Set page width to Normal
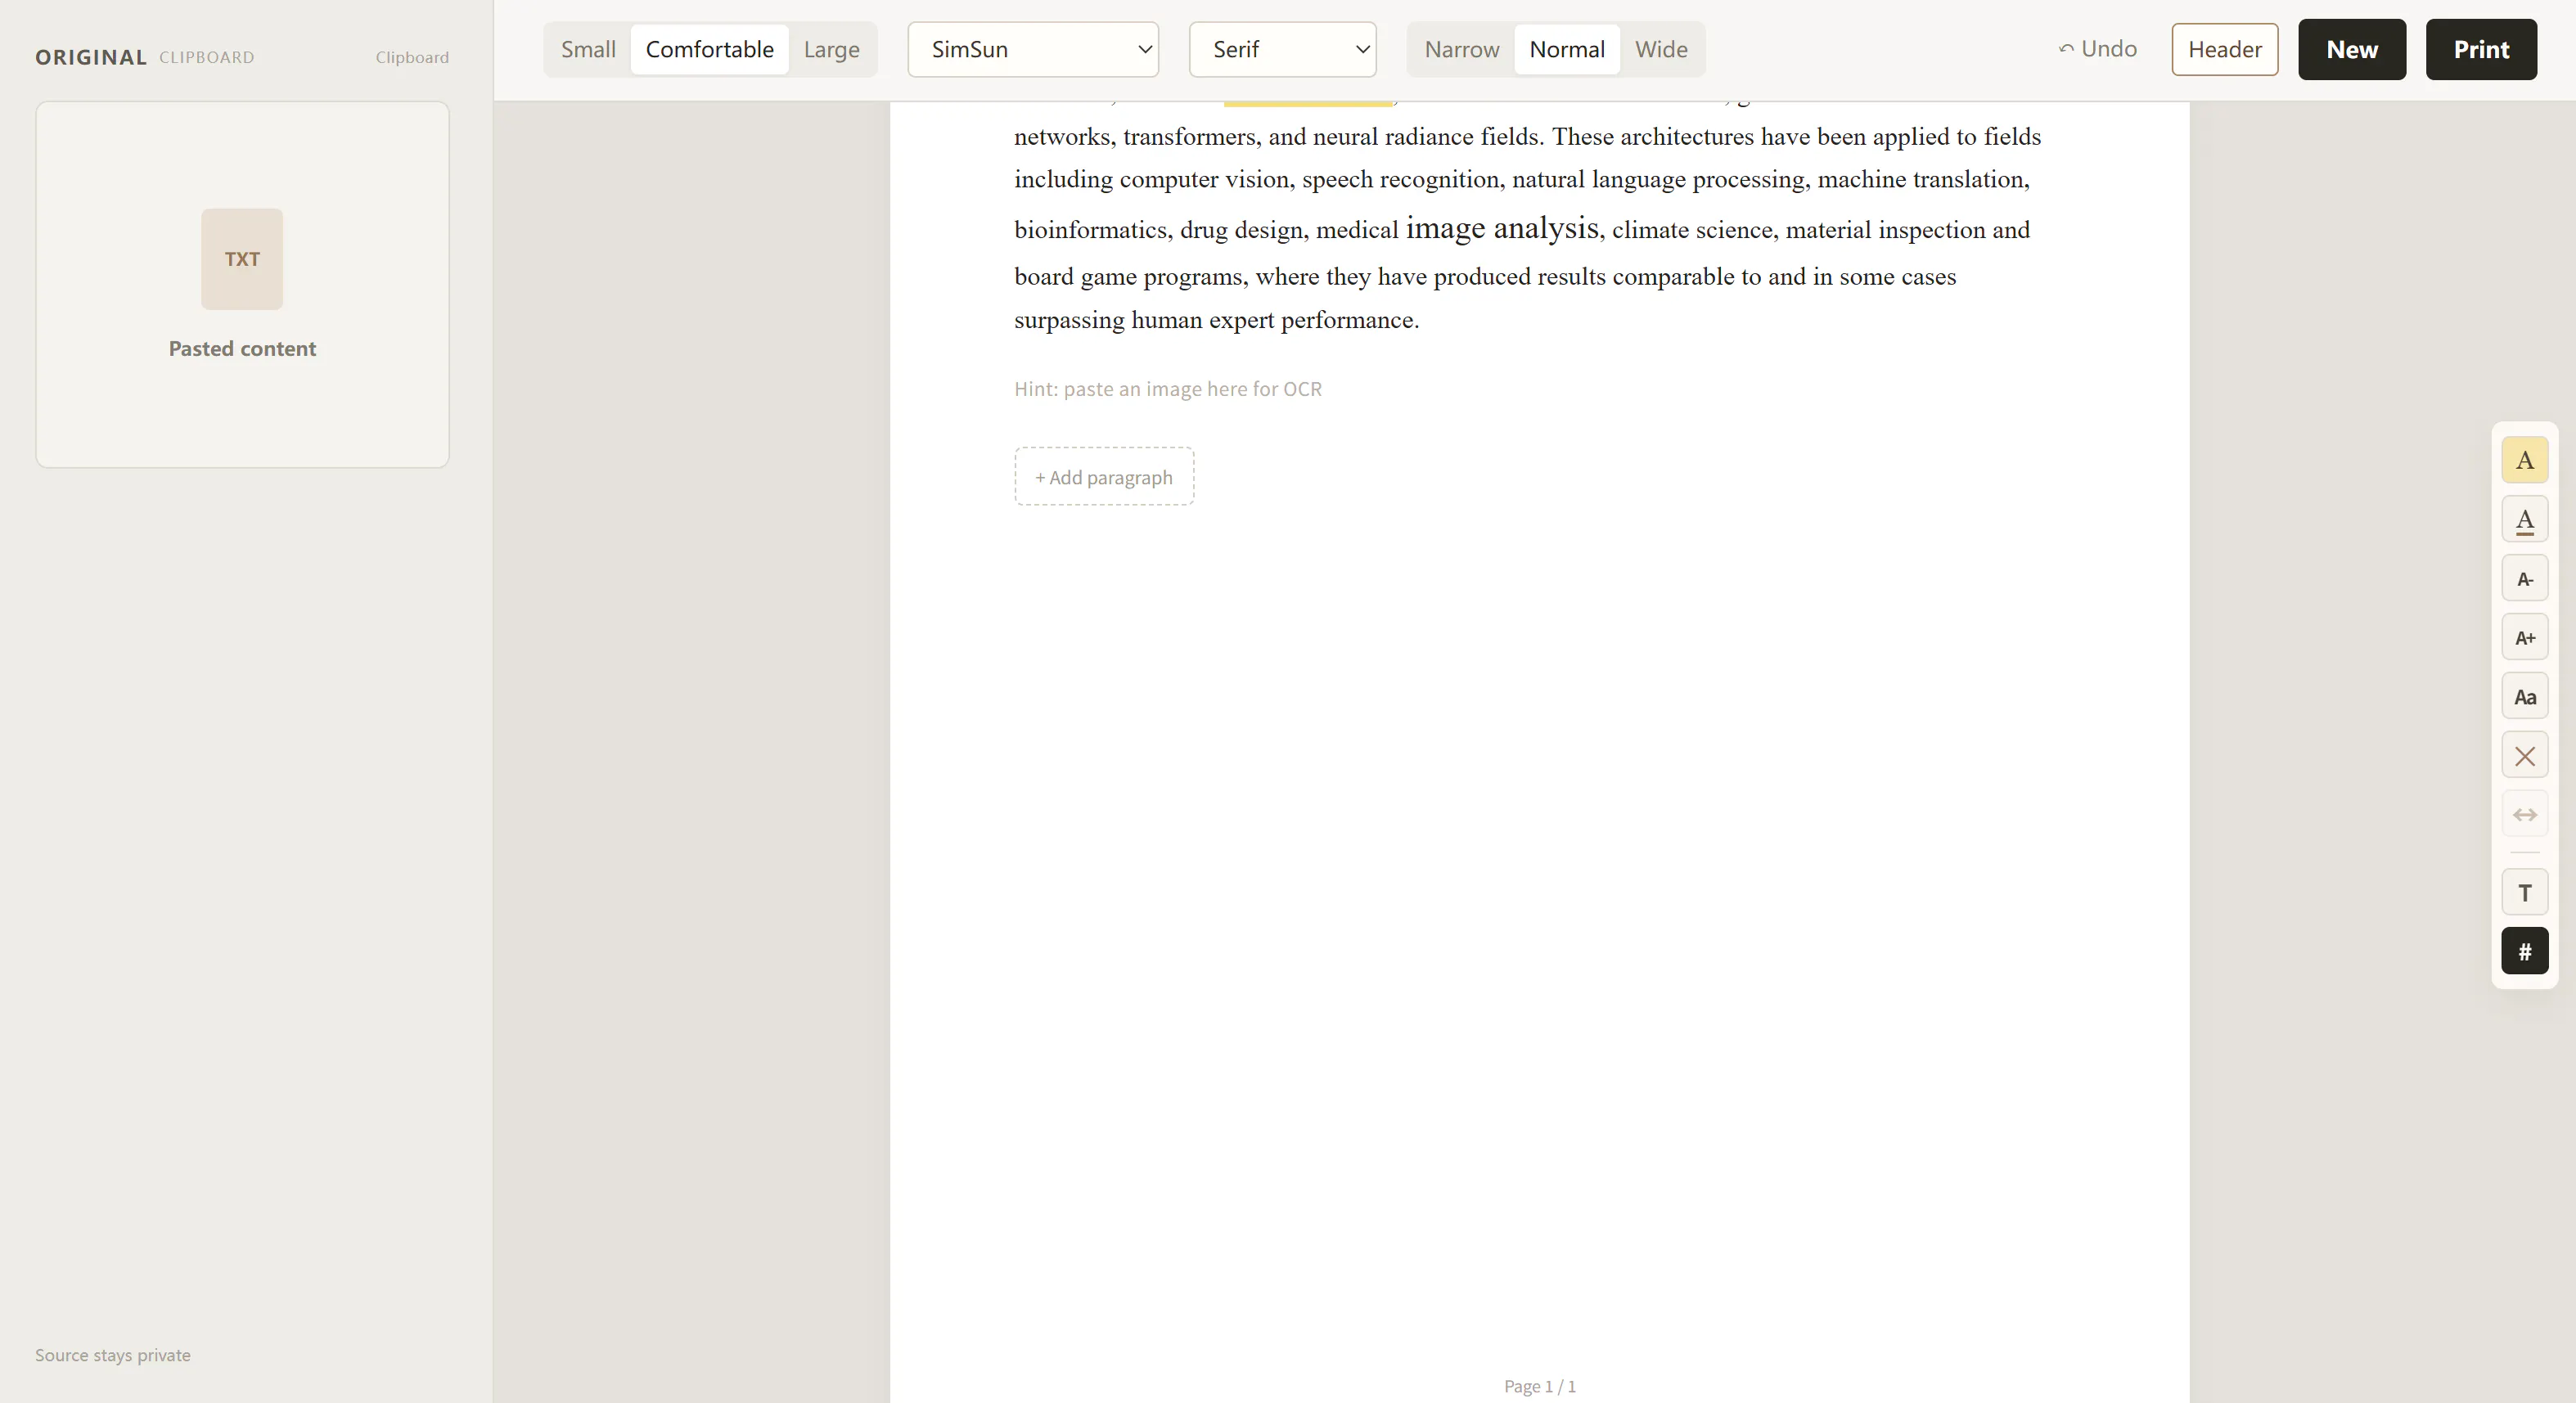Screen dimensions: 2576x1403 click(1566, 49)
